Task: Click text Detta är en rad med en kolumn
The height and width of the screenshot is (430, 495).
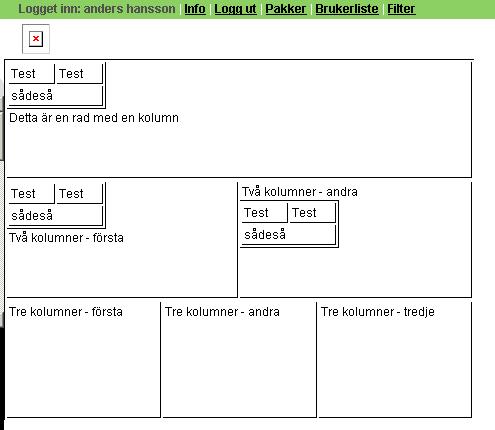Action: [x=94, y=118]
